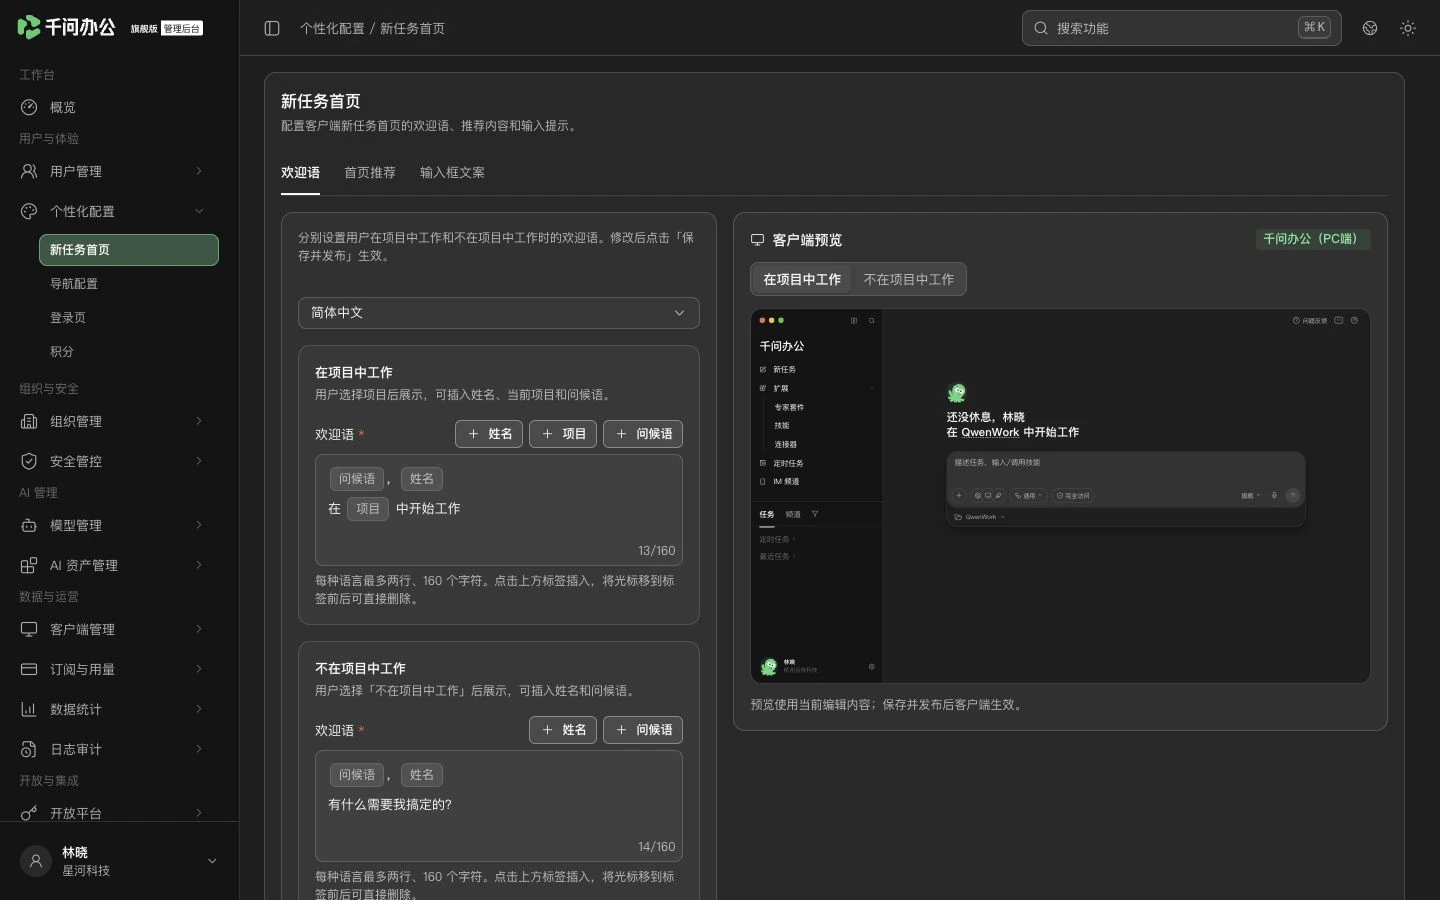Switch to the 输入框文案 tab
The height and width of the screenshot is (900, 1440).
[452, 173]
